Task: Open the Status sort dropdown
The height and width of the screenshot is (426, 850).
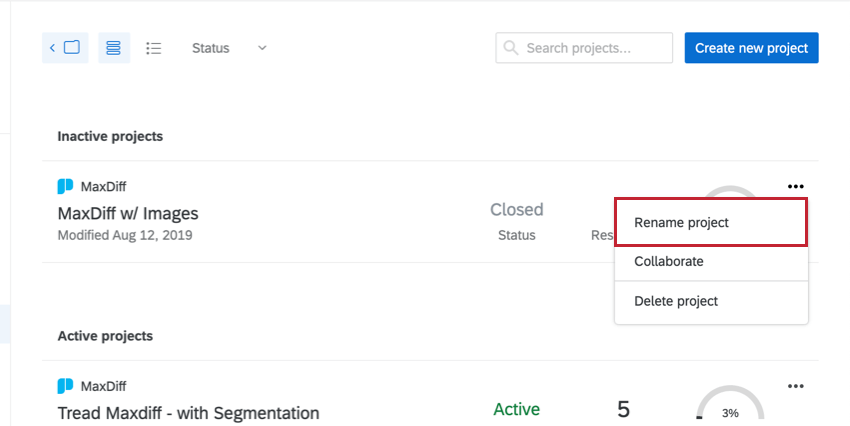Action: [229, 48]
